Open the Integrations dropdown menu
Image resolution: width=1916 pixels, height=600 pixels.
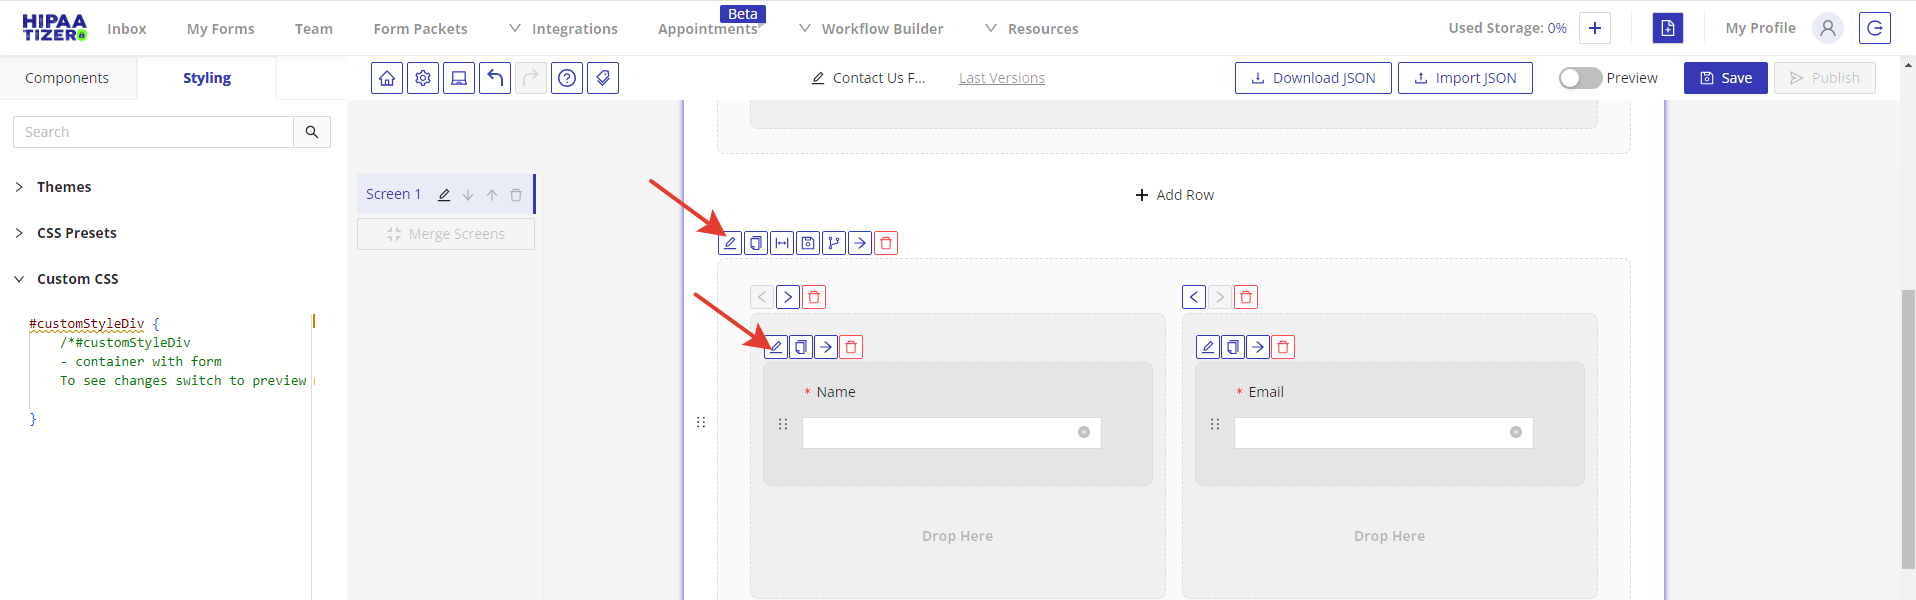coord(564,29)
